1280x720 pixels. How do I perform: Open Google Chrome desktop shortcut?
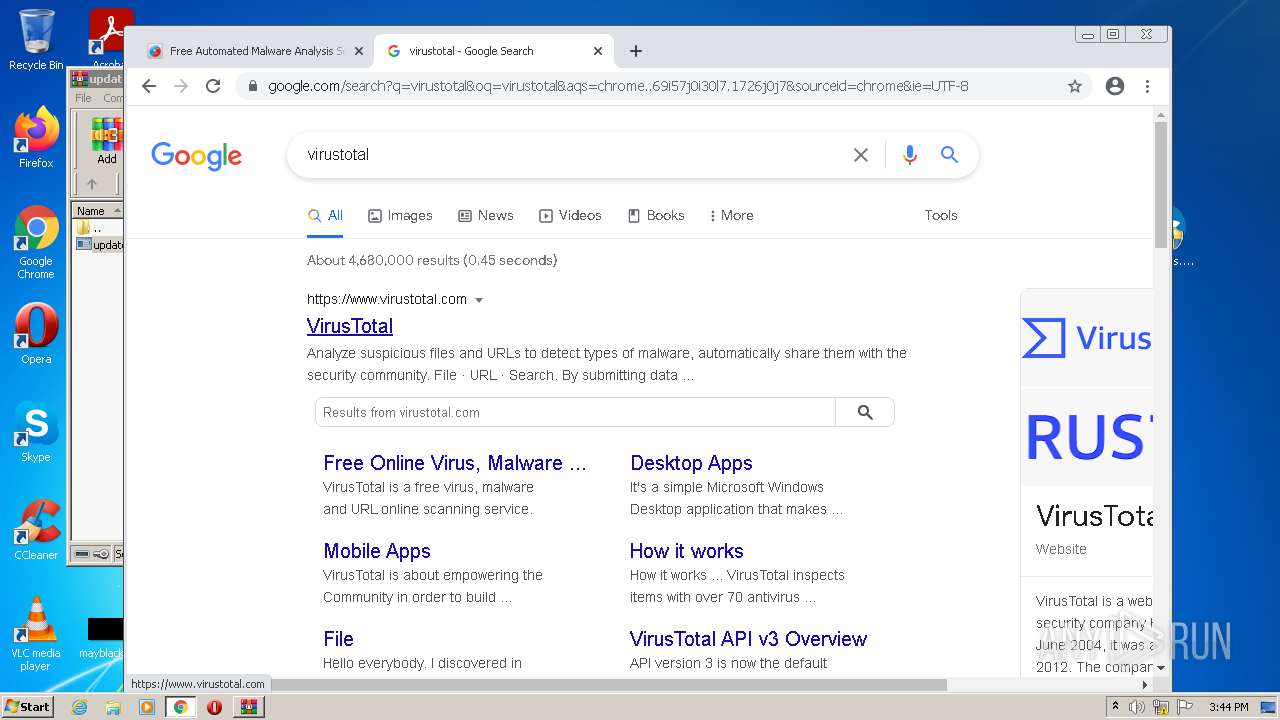coord(36,242)
